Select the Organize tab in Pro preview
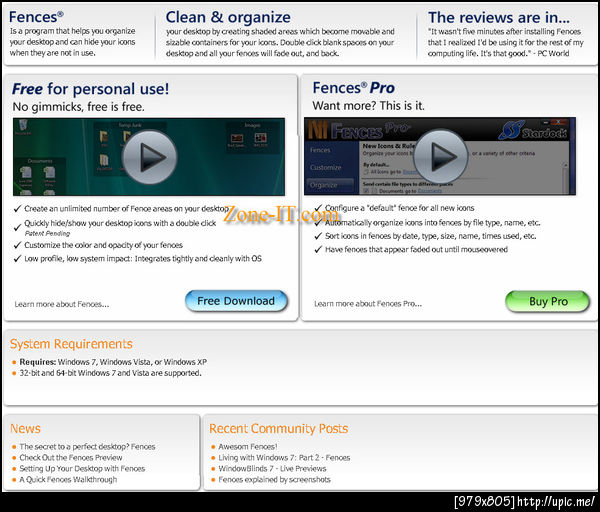The image size is (600, 512). pos(329,185)
